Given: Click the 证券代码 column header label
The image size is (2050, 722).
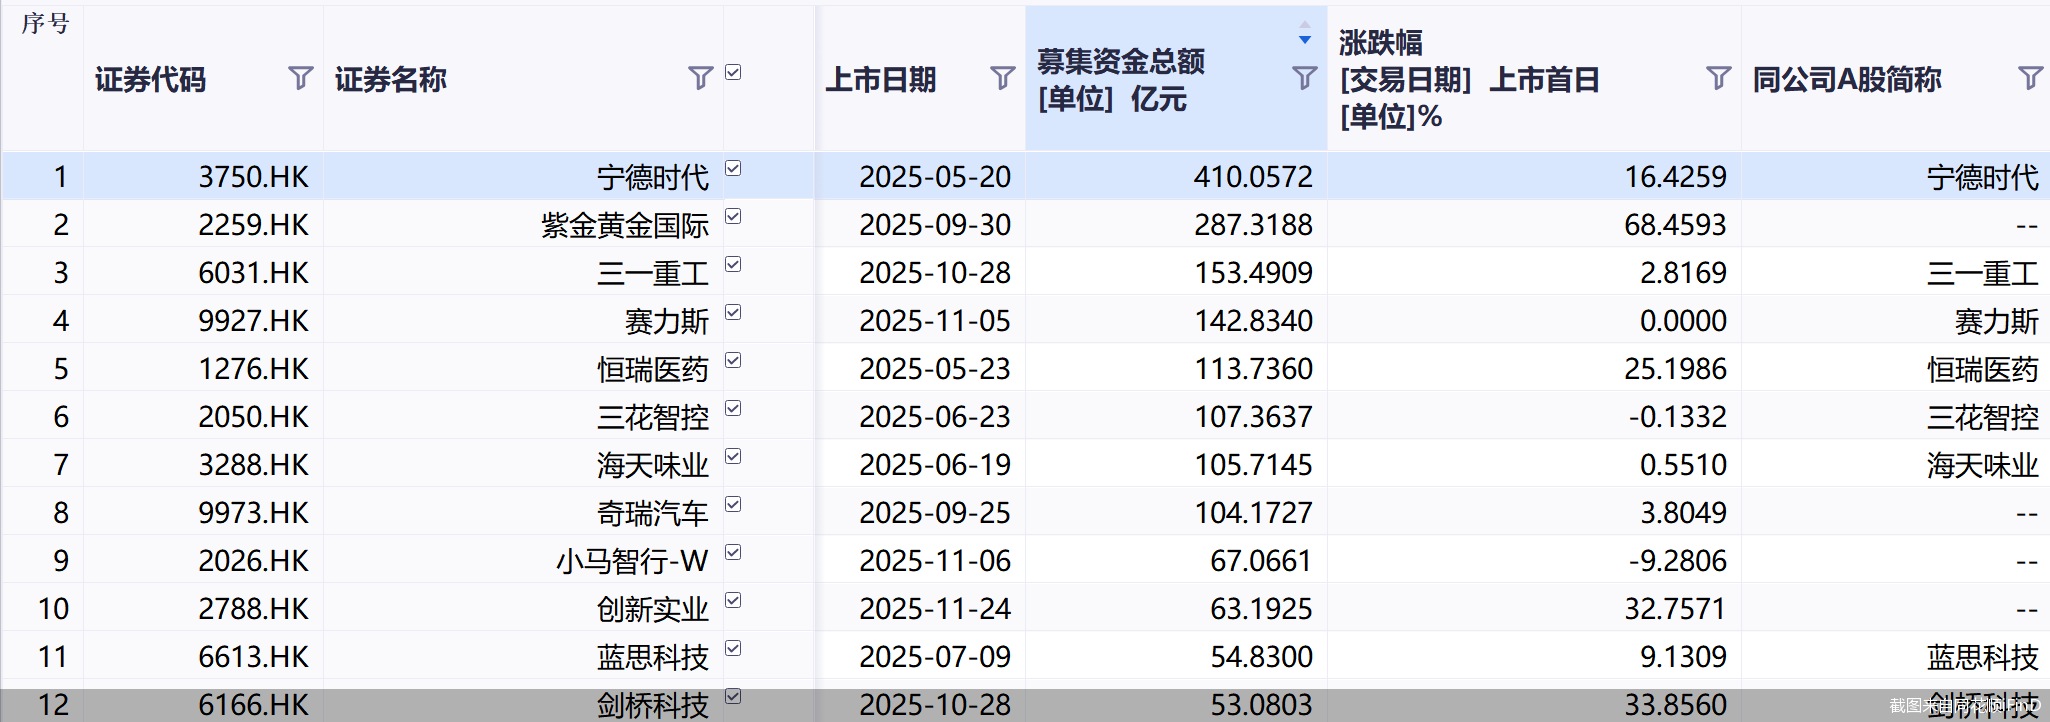Looking at the screenshot, I should click(150, 79).
